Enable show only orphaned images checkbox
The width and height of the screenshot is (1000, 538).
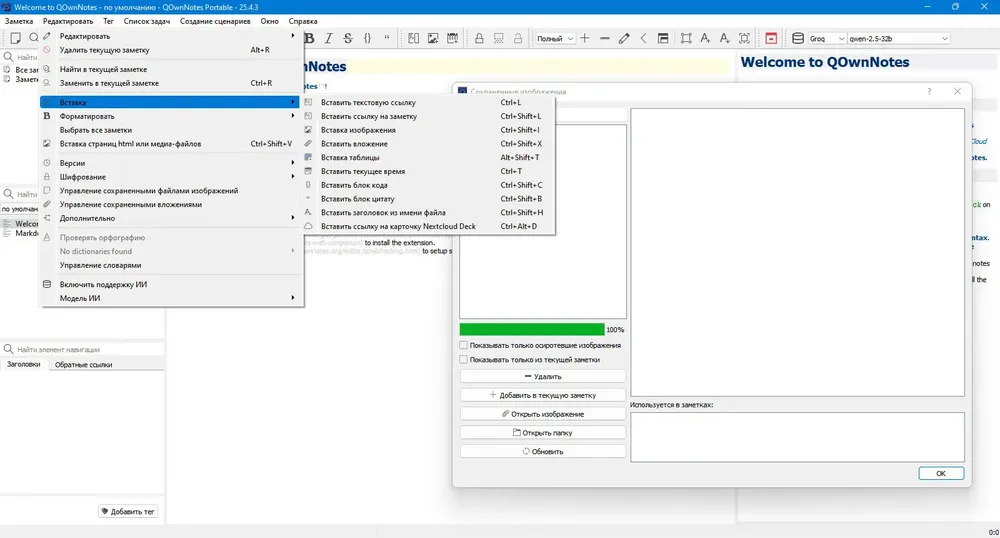[x=464, y=345]
